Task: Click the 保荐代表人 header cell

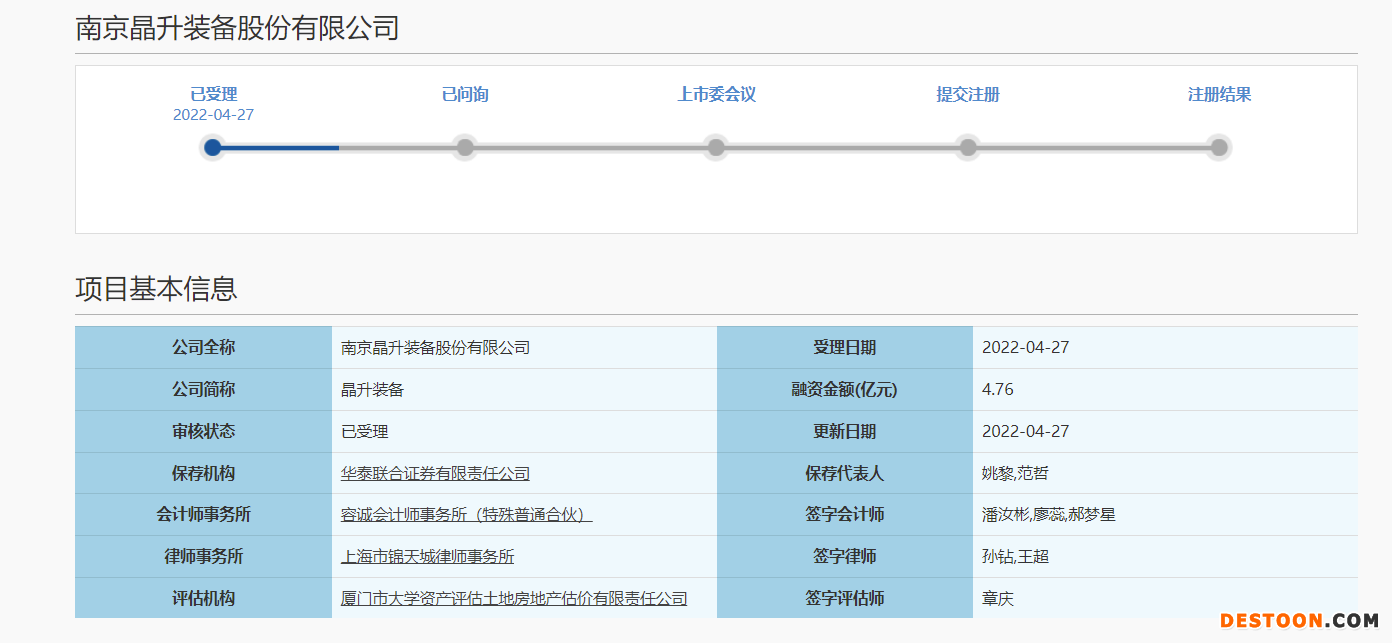Action: pyautogui.click(x=845, y=474)
